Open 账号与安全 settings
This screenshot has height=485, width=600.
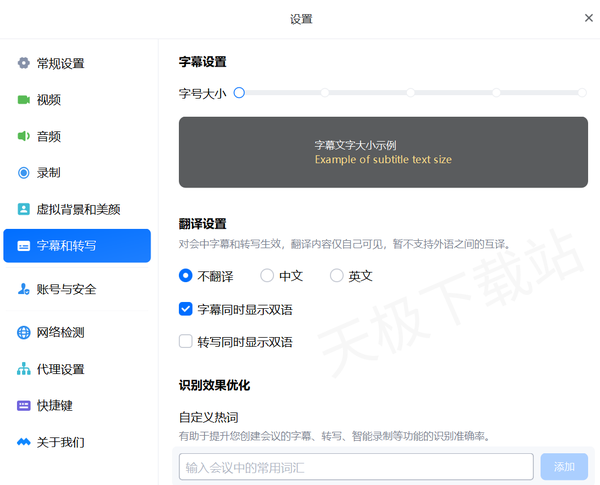pos(77,289)
